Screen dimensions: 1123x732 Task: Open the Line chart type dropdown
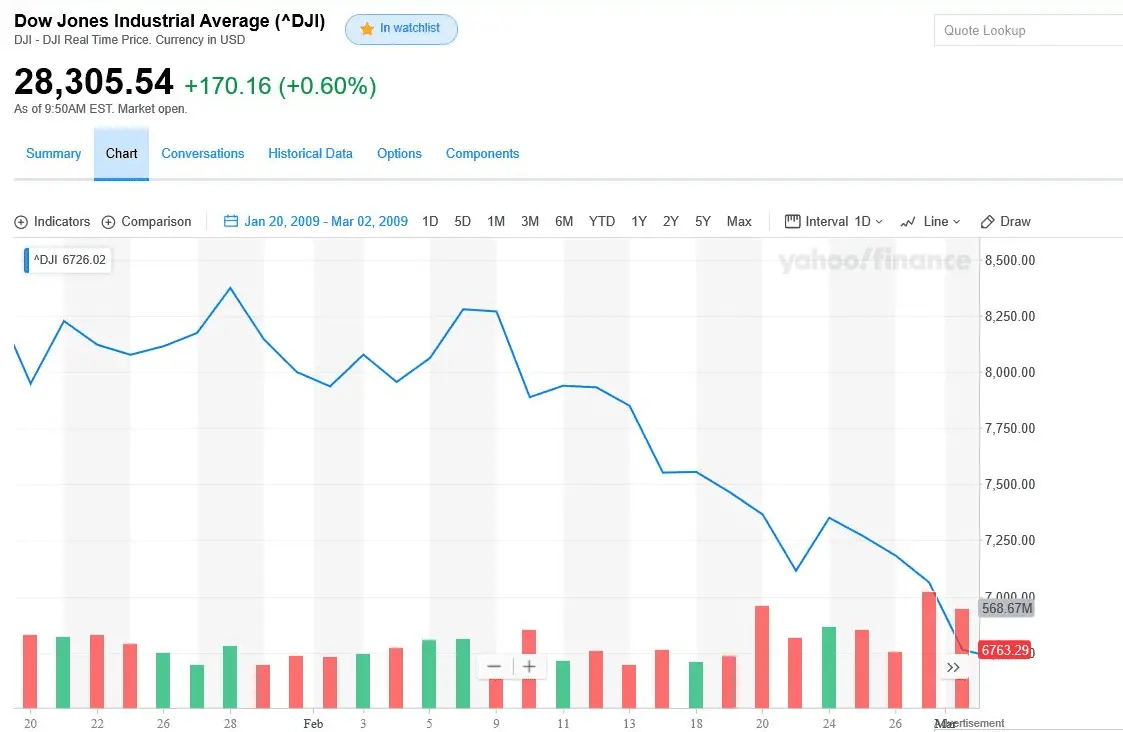pos(930,222)
